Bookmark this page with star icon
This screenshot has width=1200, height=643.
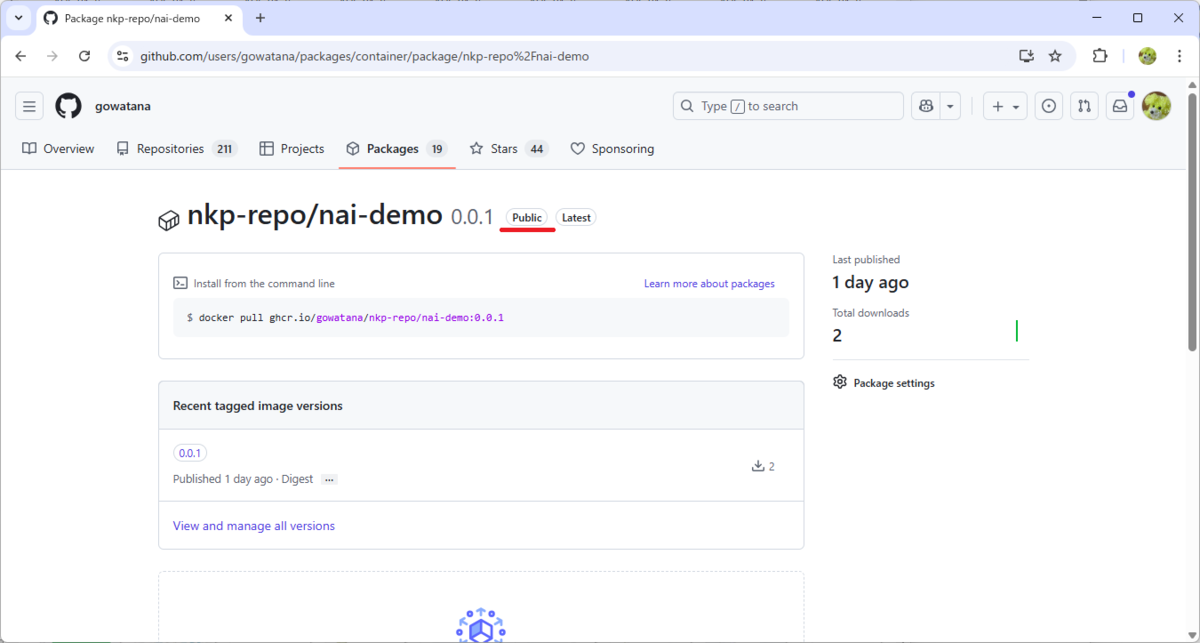tap(1055, 56)
